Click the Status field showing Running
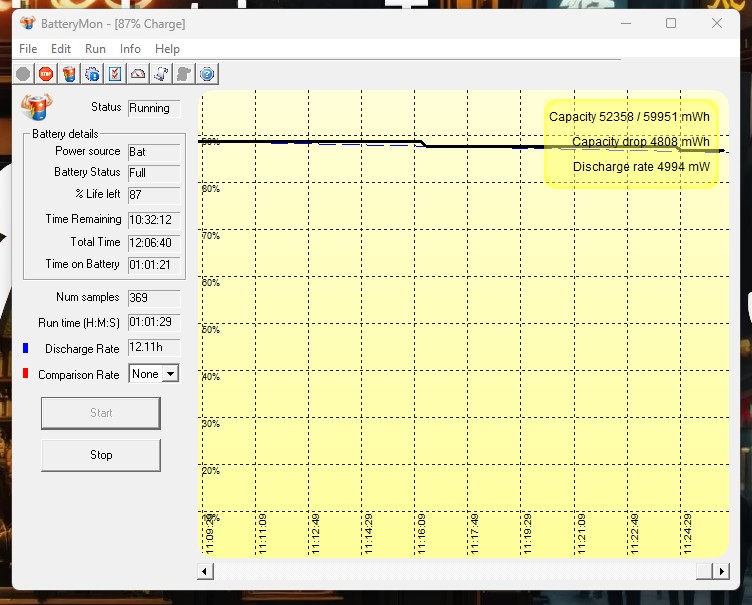Screen dimensions: 752x605 click(x=154, y=108)
